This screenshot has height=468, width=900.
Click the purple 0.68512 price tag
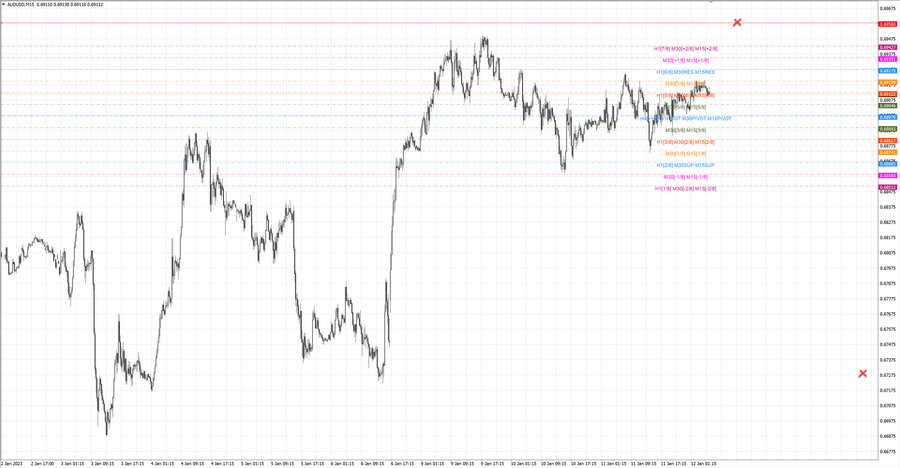[888, 187]
